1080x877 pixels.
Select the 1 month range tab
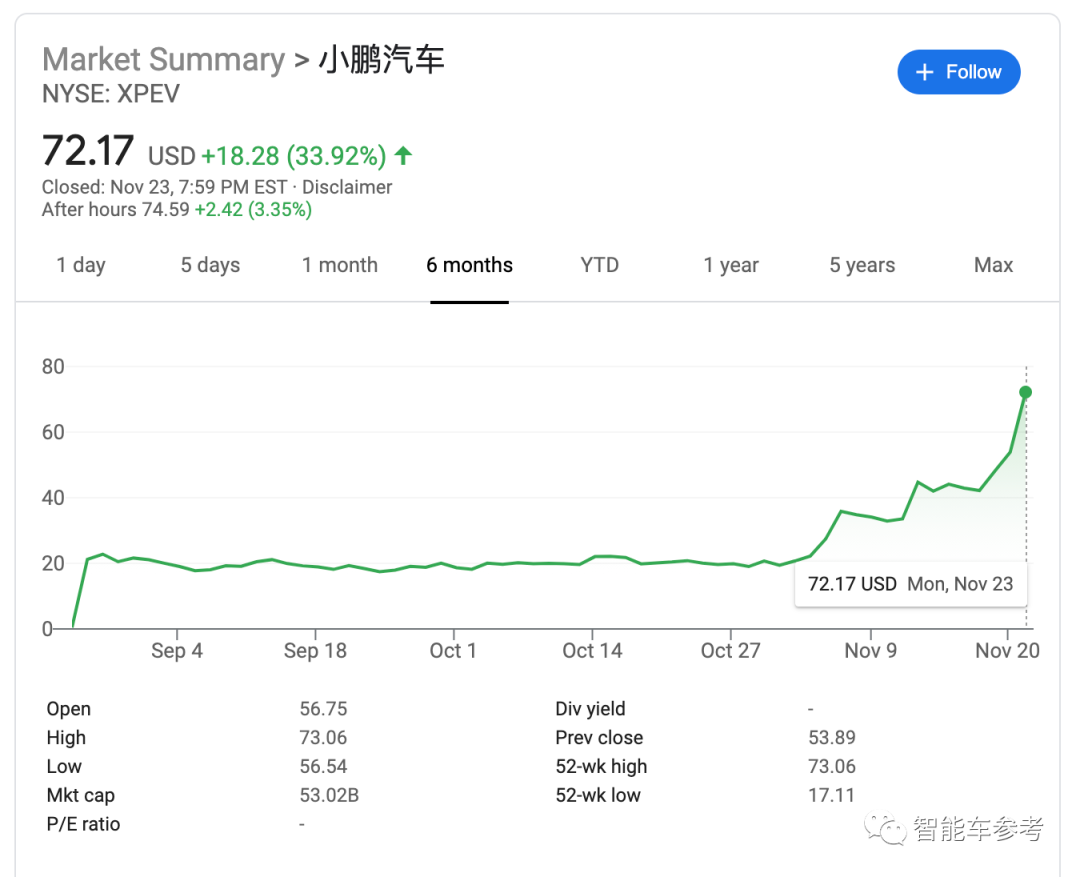[340, 265]
